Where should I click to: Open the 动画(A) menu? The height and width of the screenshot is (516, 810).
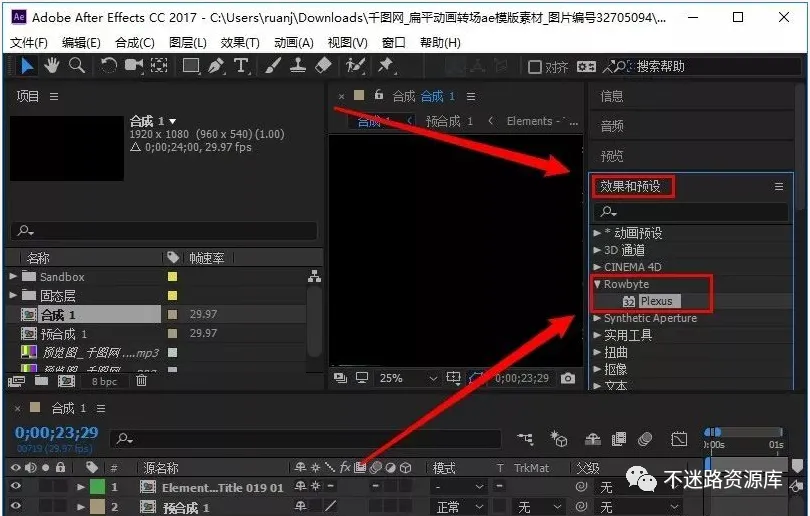[294, 42]
